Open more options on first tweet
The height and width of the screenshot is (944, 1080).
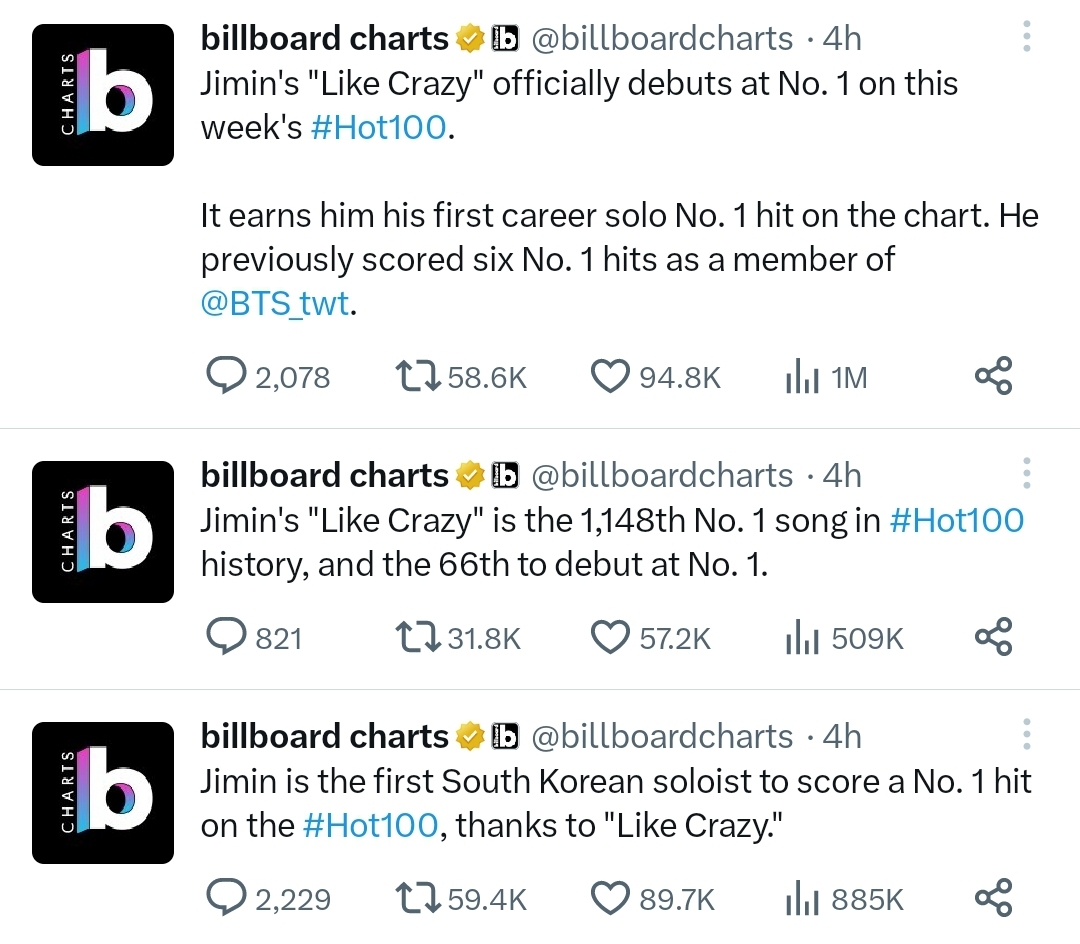tap(1026, 36)
